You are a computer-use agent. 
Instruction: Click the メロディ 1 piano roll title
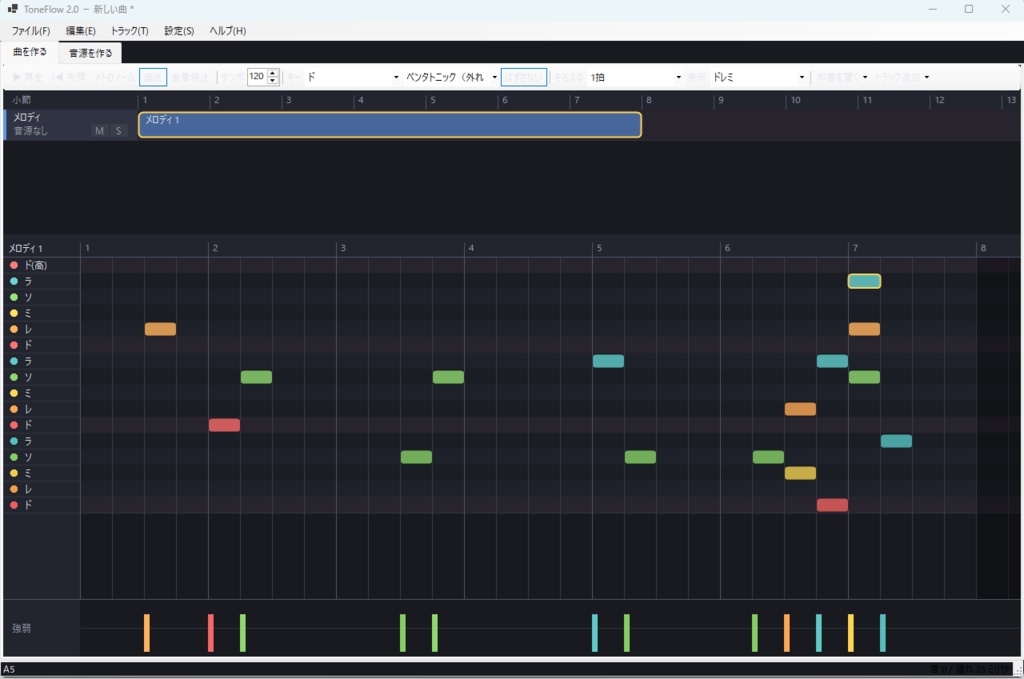pos(25,249)
